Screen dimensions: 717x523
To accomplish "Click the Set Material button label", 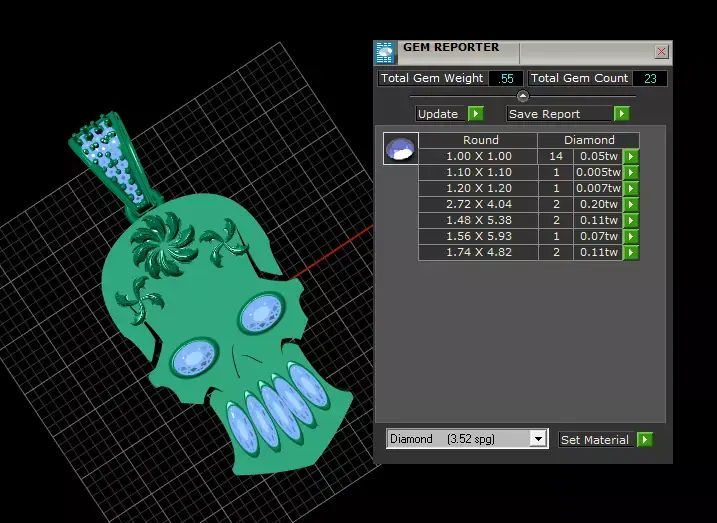I will pos(595,440).
